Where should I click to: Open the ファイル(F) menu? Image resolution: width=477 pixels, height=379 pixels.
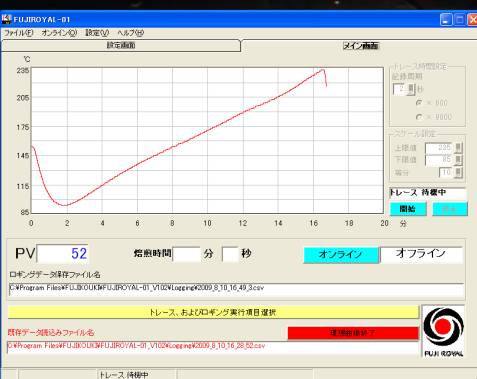pos(19,33)
